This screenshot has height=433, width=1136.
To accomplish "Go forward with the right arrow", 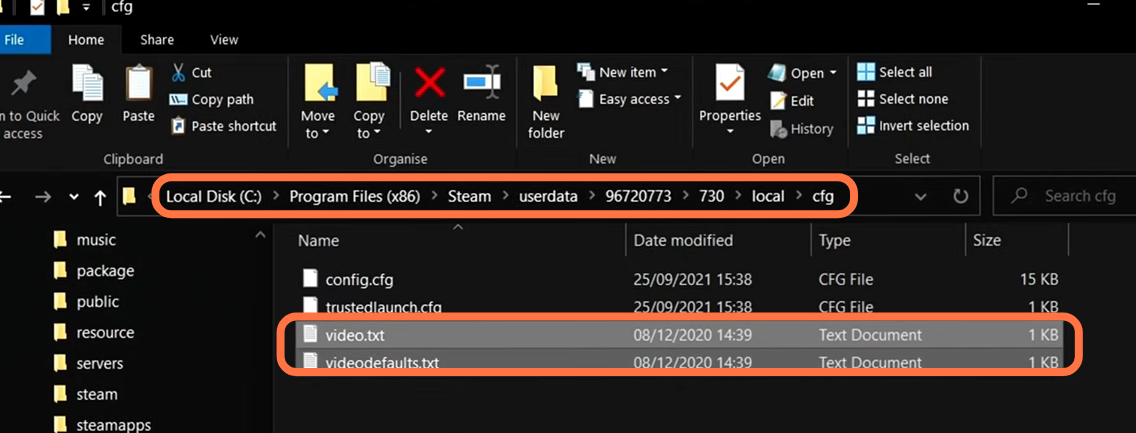I will click(43, 196).
